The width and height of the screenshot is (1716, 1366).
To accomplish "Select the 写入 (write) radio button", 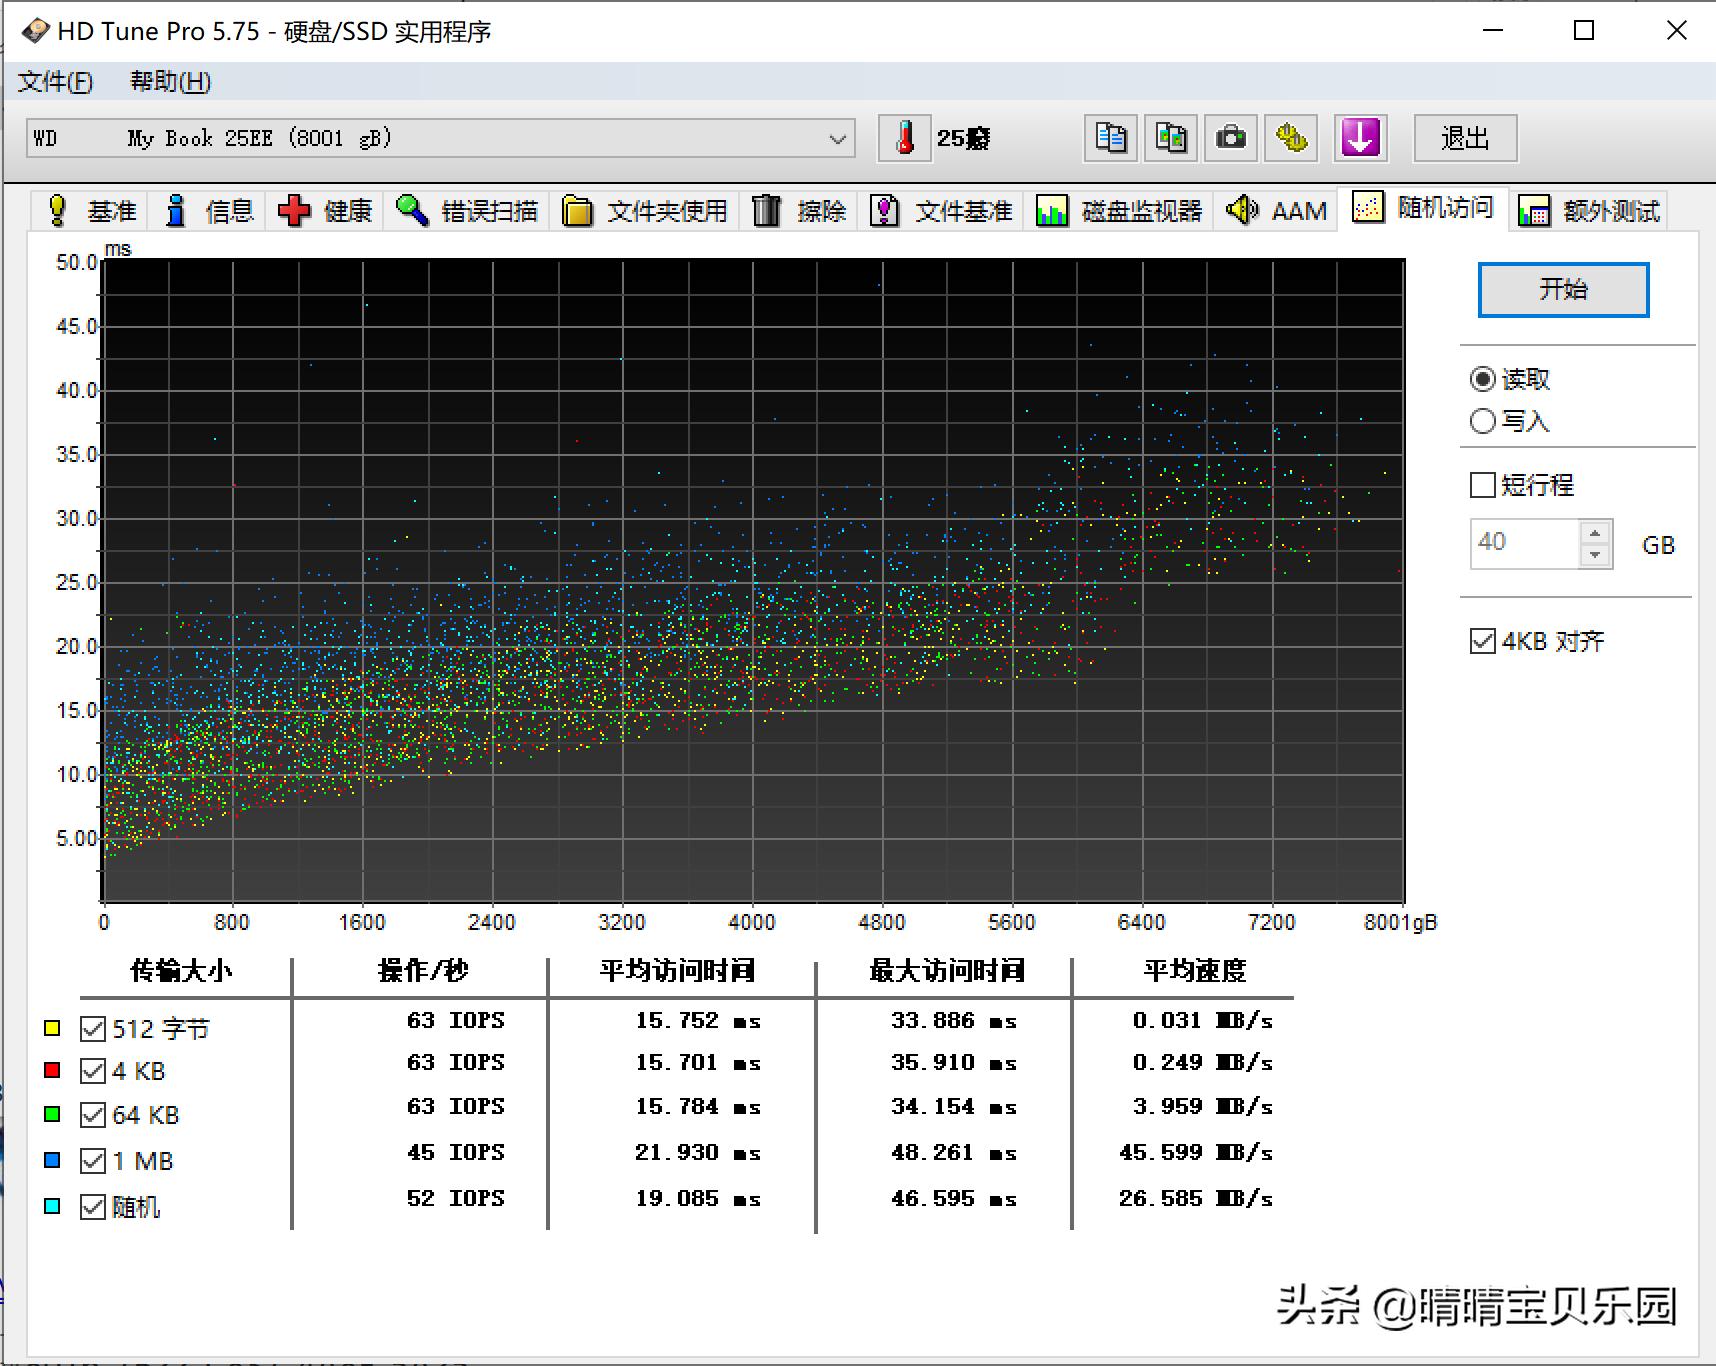I will click(1483, 421).
